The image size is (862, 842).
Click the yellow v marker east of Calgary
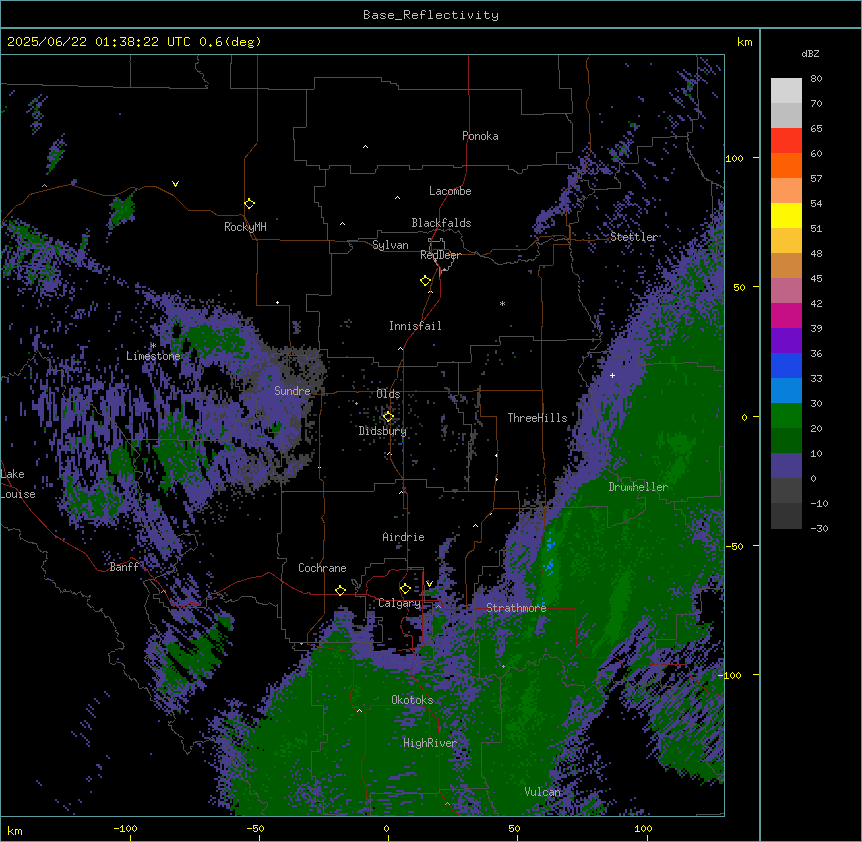(x=429, y=584)
